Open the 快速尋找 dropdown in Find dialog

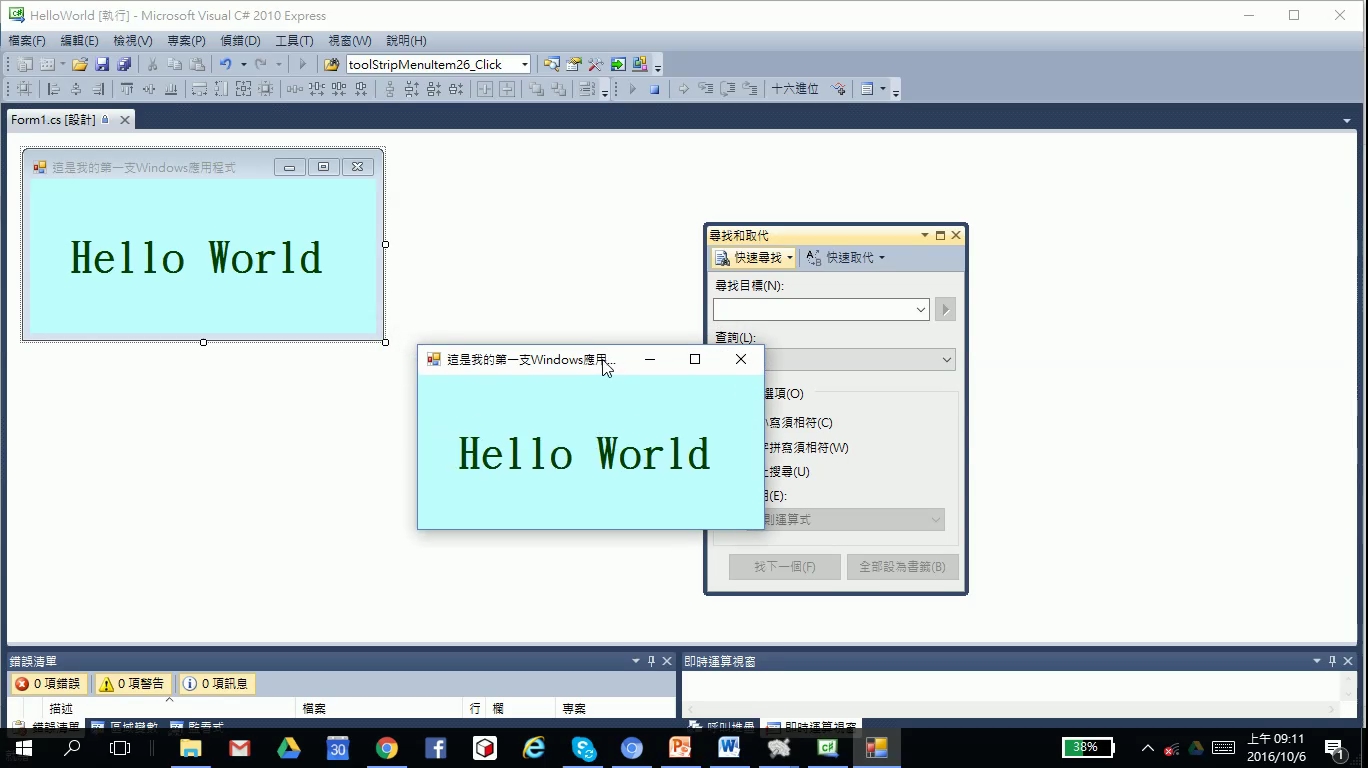pyautogui.click(x=789, y=258)
